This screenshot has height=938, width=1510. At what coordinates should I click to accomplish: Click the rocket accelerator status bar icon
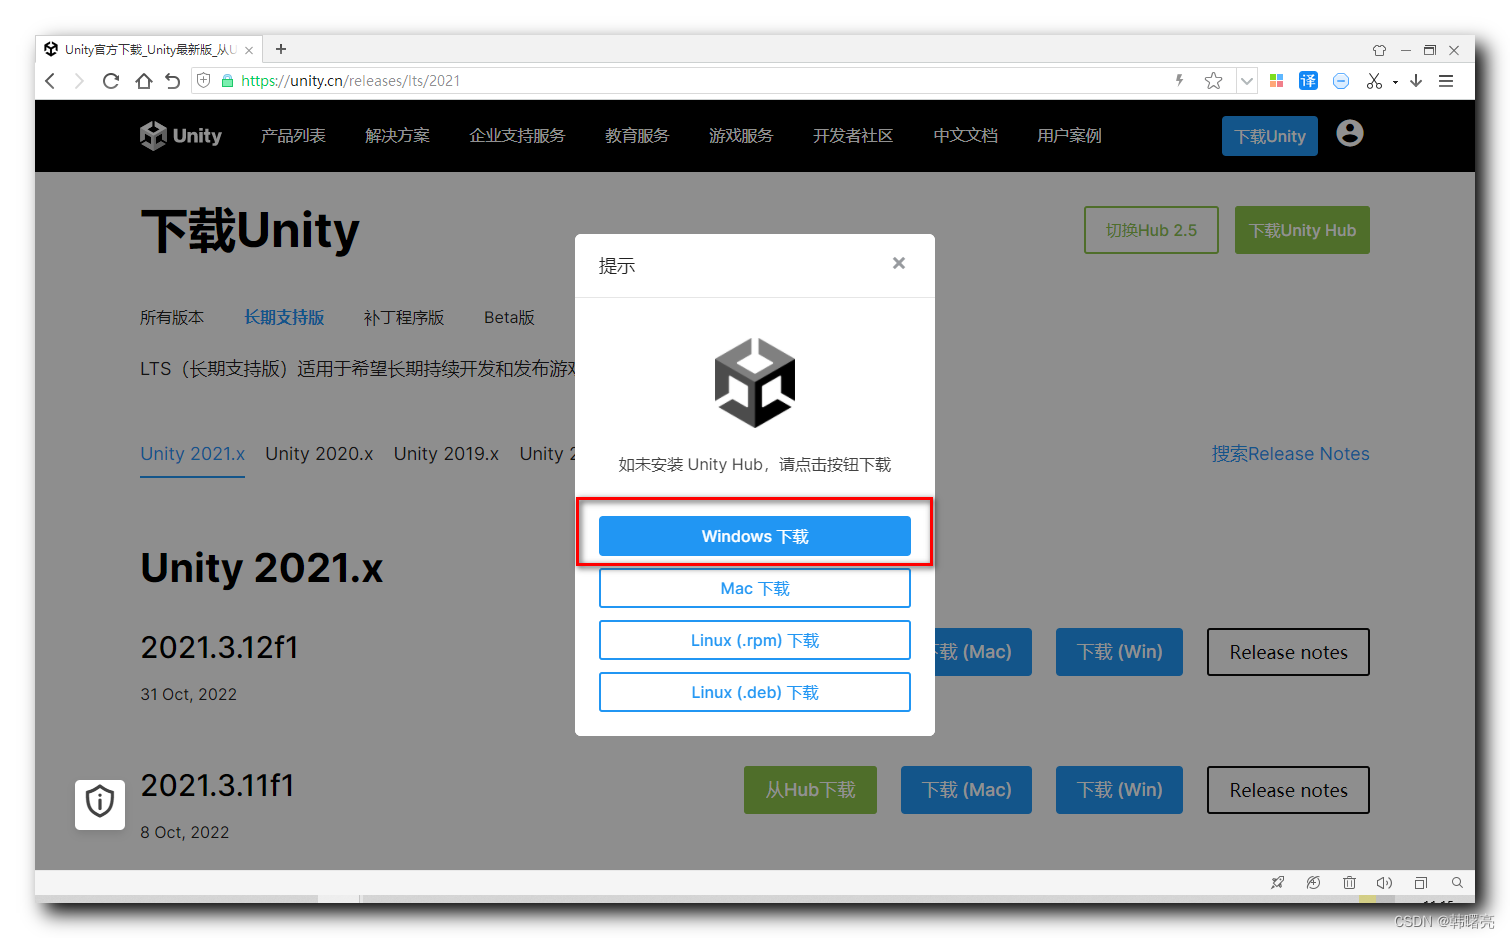[1277, 883]
